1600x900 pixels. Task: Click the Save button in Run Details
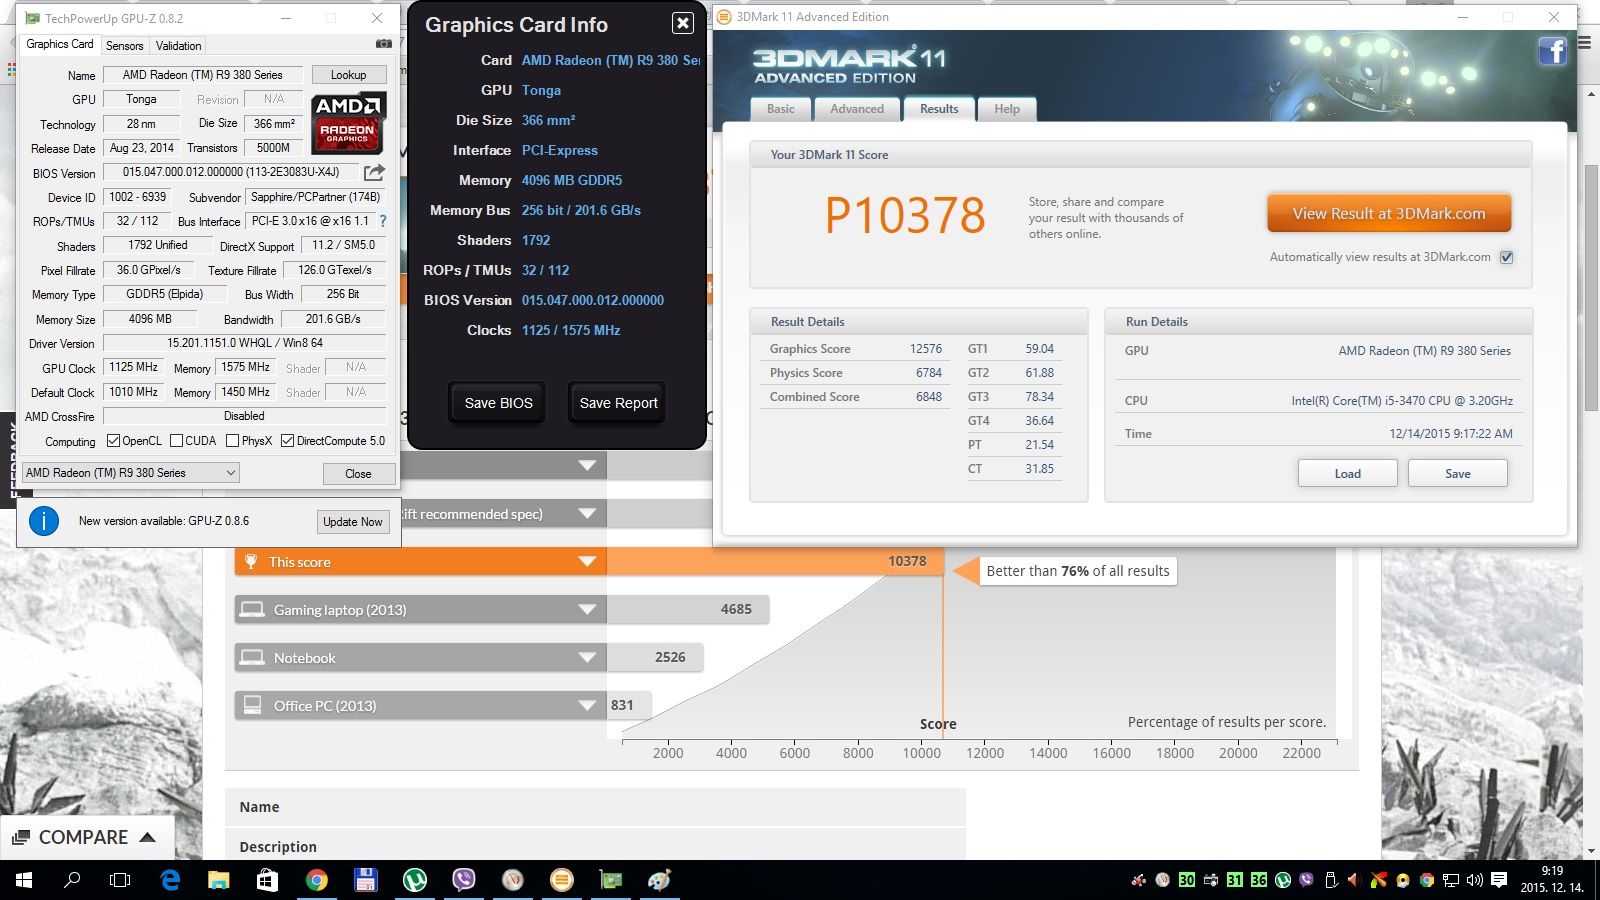point(1457,473)
